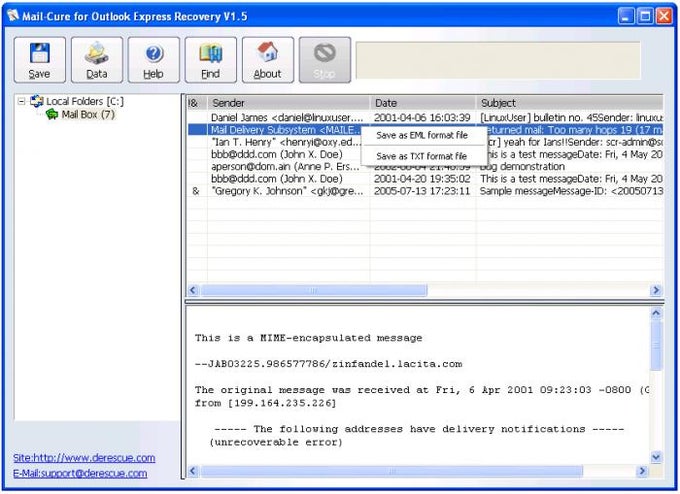This screenshot has height=494, width=680.
Task: Click the from [199.164.235.226] line
Action: [265, 403]
